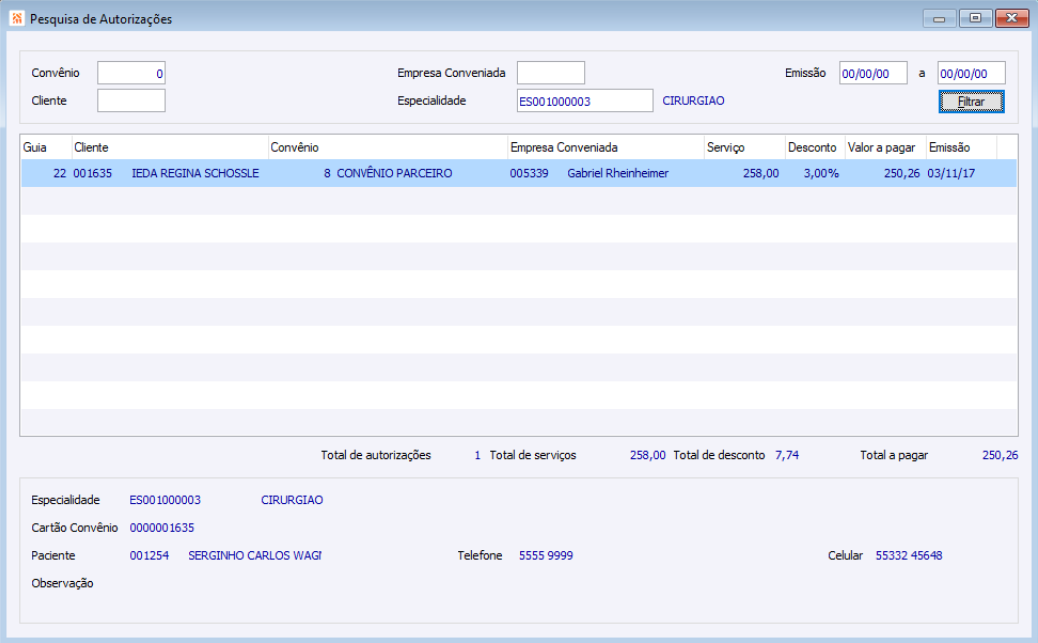Click the Empresa Conveniada column header
1038x643 pixels.
tap(606, 148)
